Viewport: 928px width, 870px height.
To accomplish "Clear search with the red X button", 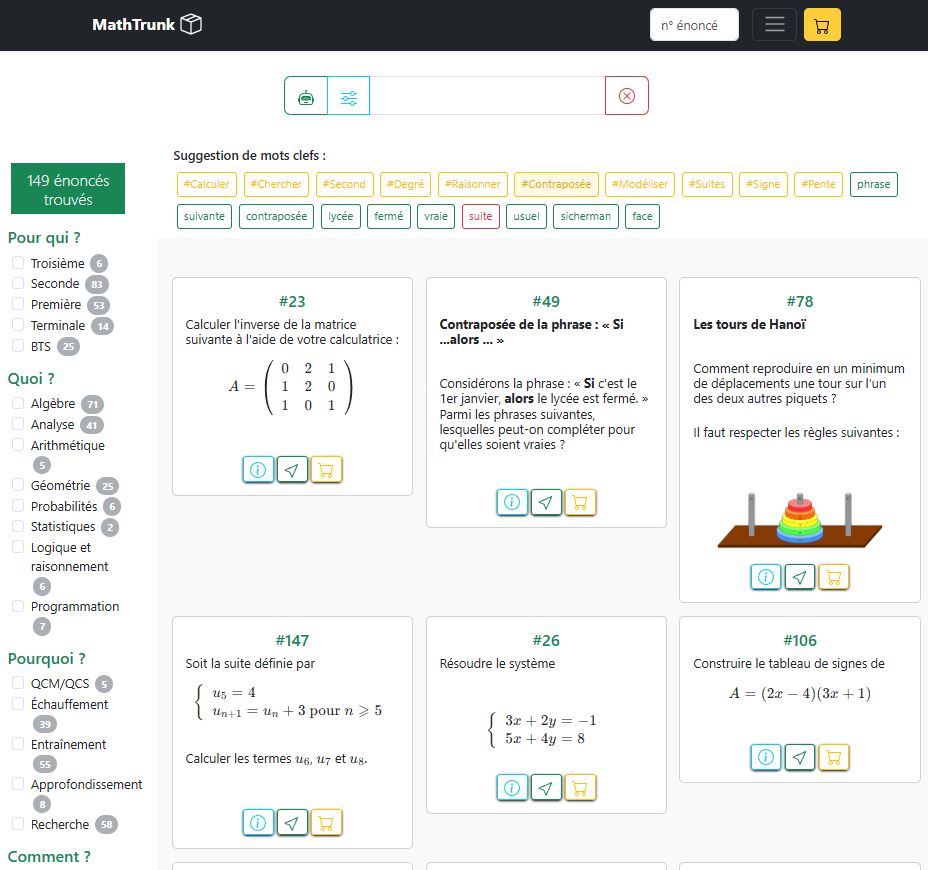I will pyautogui.click(x=627, y=96).
